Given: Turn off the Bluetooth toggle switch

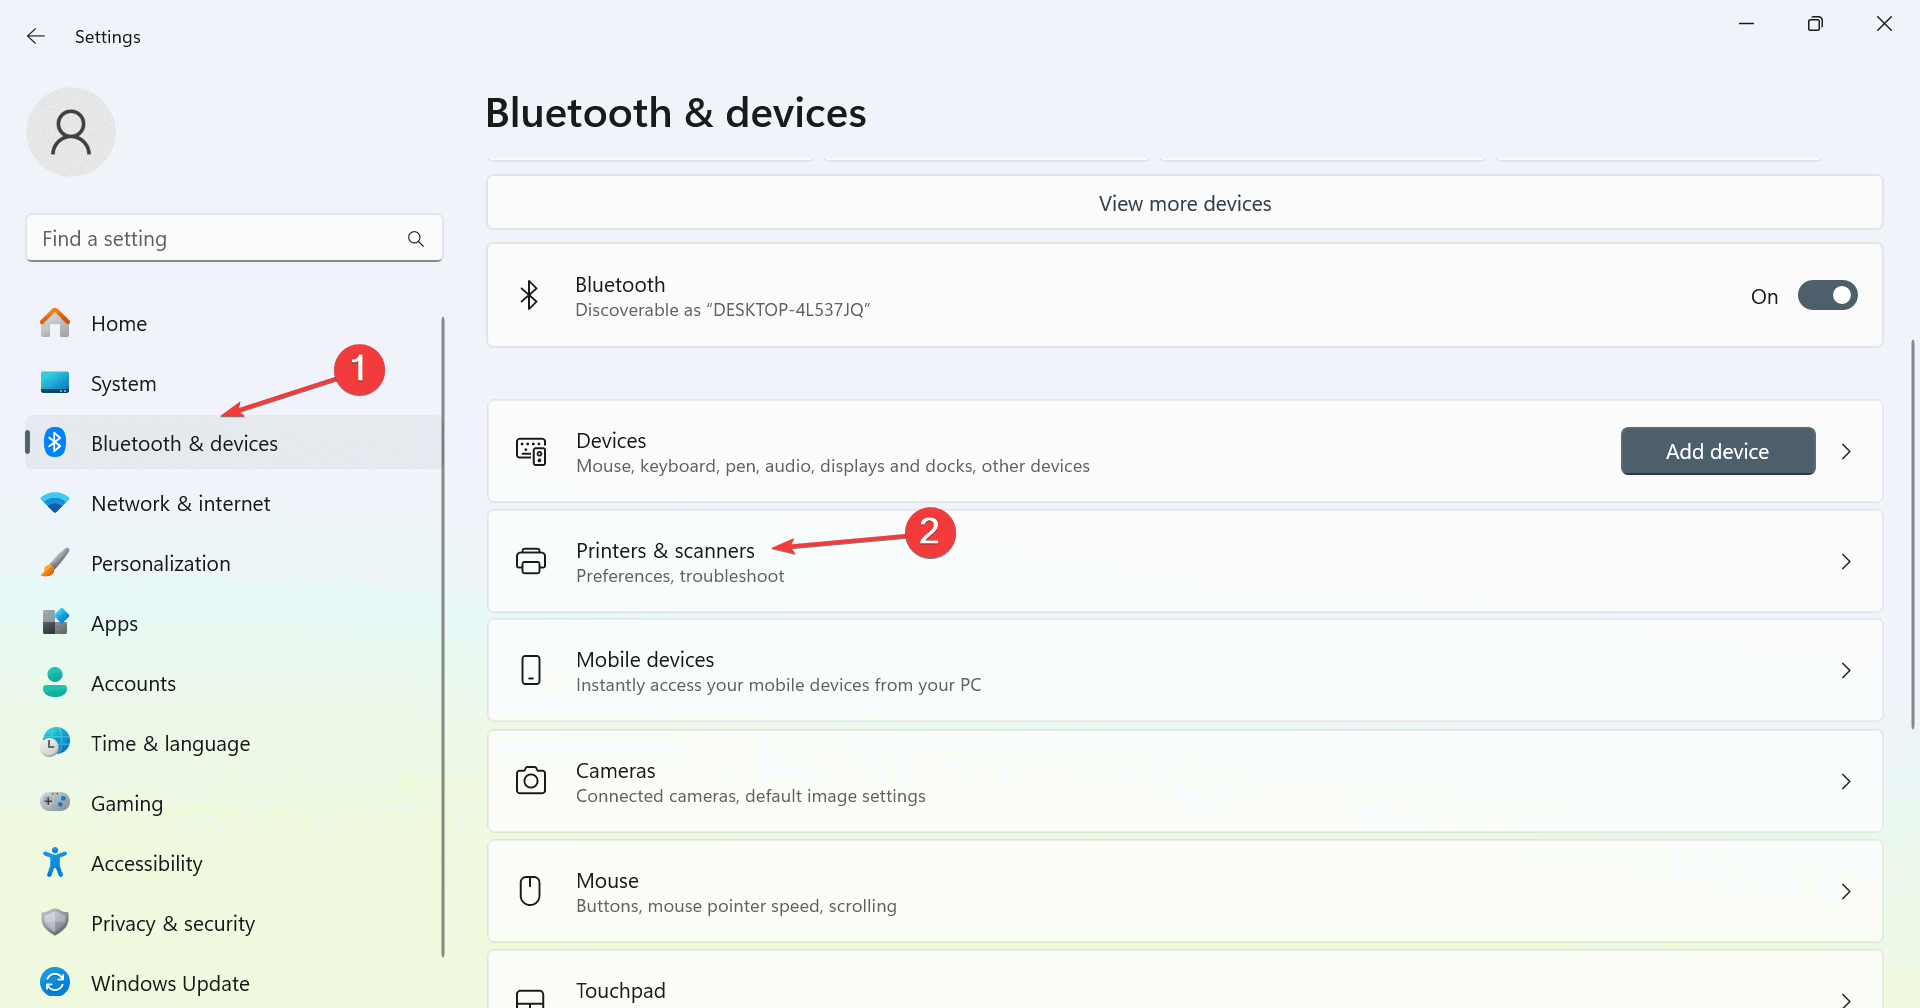Looking at the screenshot, I should pyautogui.click(x=1827, y=296).
